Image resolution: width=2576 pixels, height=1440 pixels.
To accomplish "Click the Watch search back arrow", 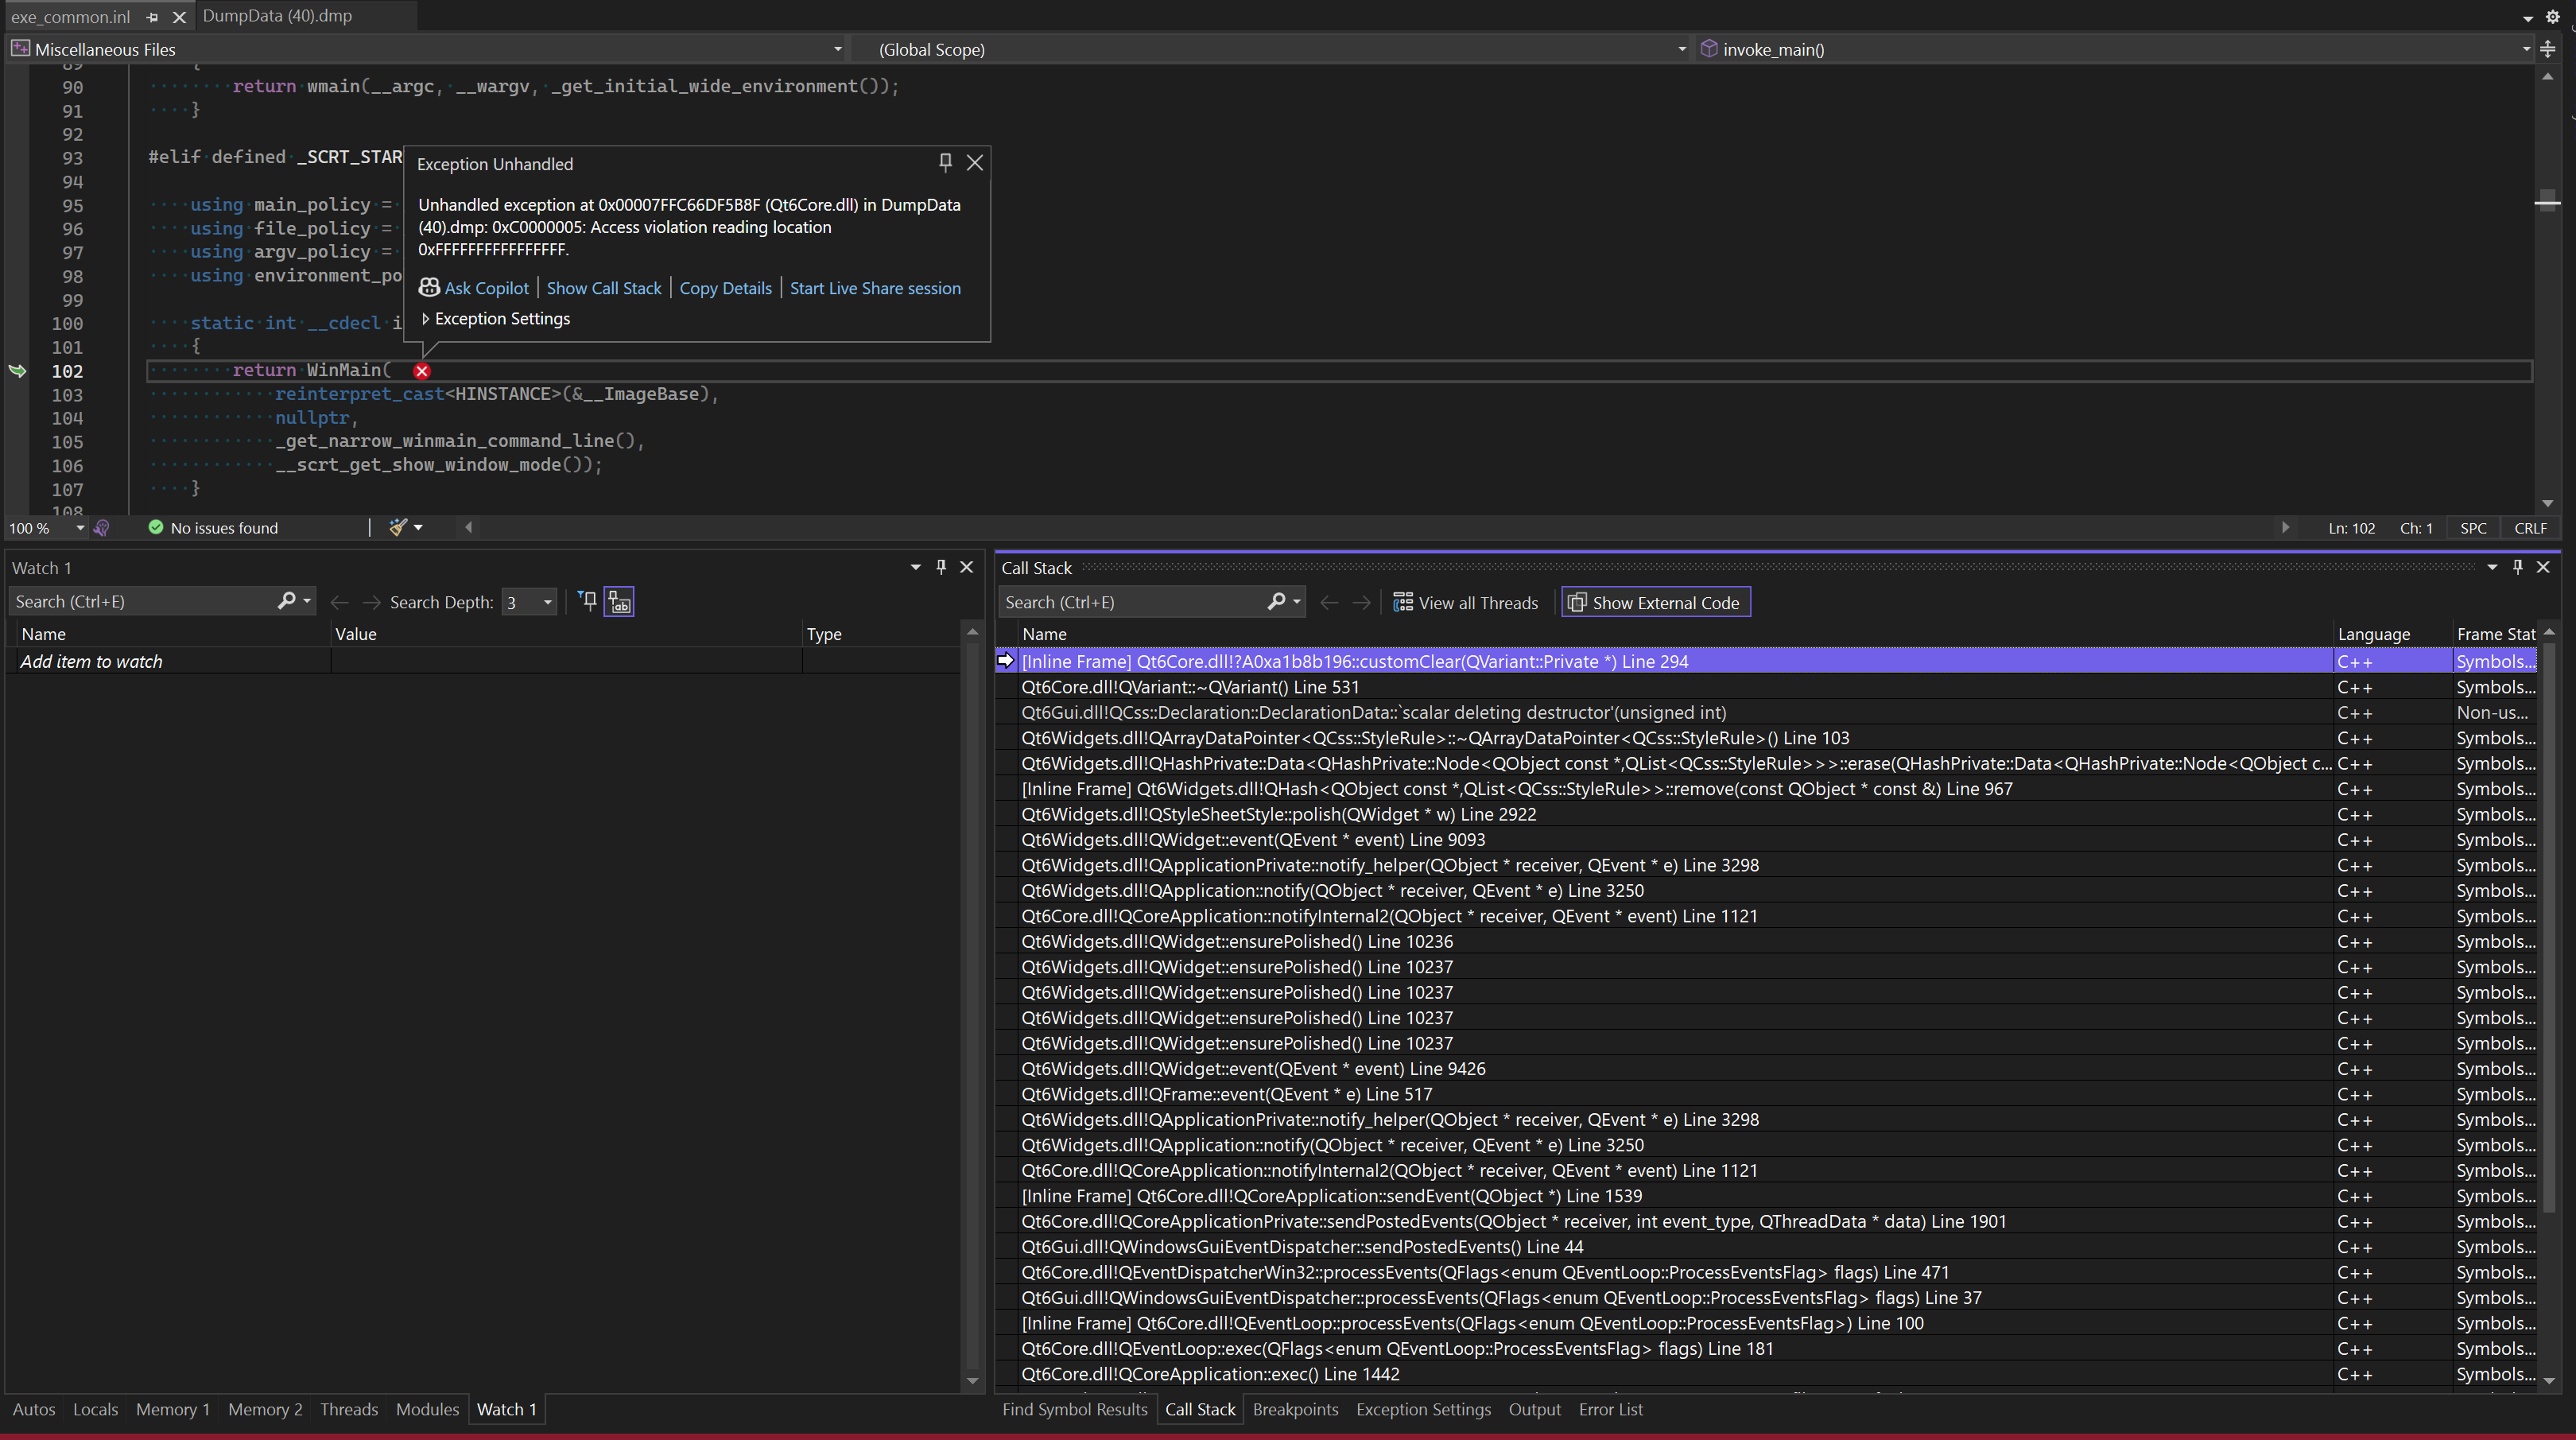I will (340, 602).
